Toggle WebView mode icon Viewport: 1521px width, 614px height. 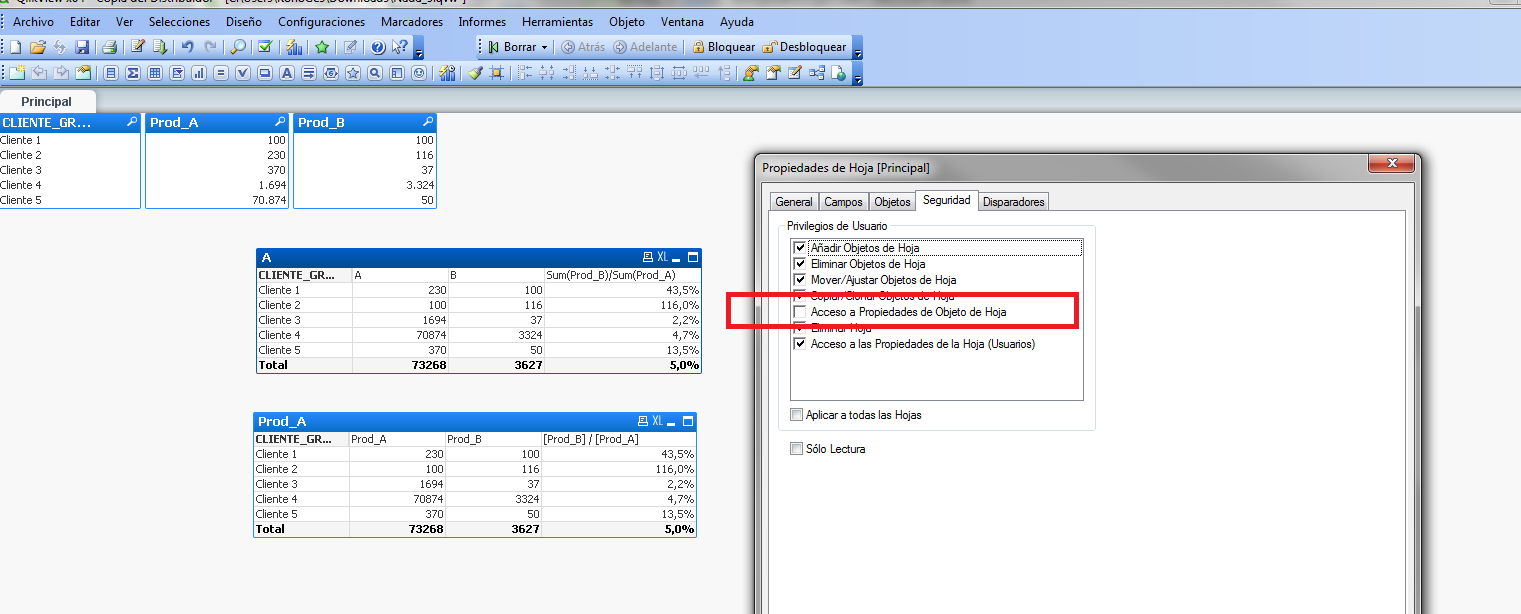[838, 73]
